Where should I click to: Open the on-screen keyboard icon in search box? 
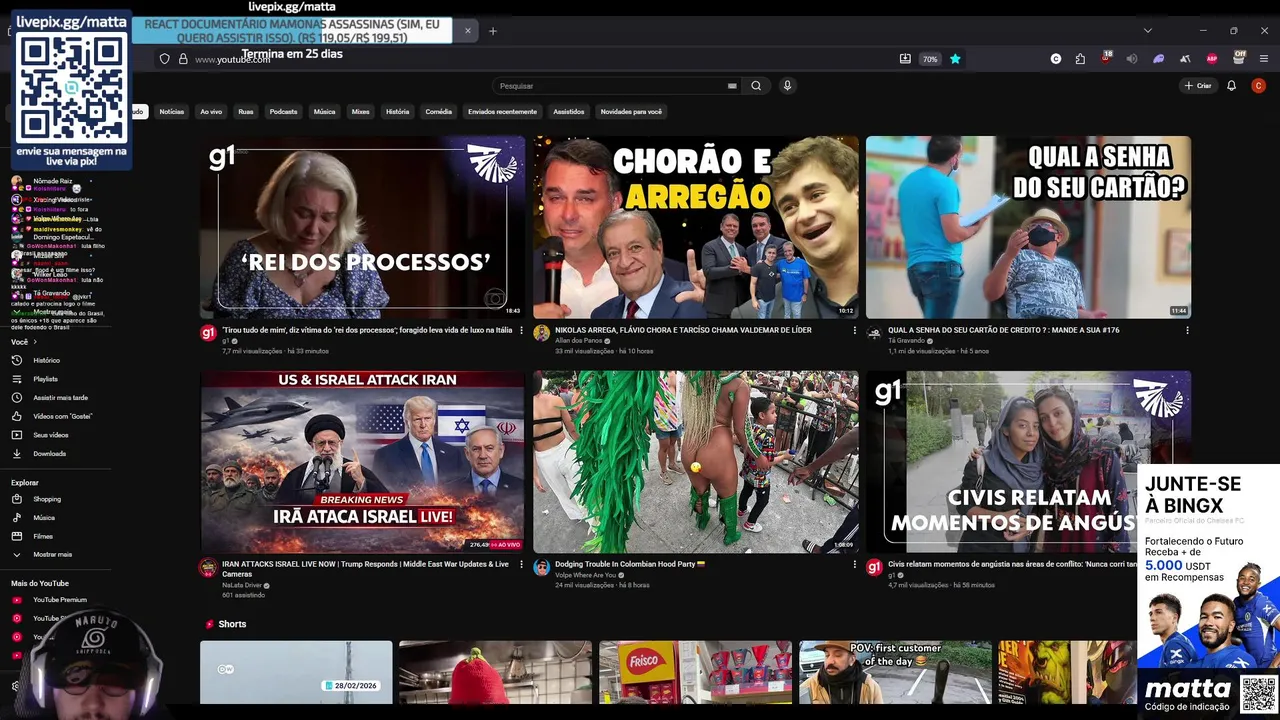click(x=732, y=86)
